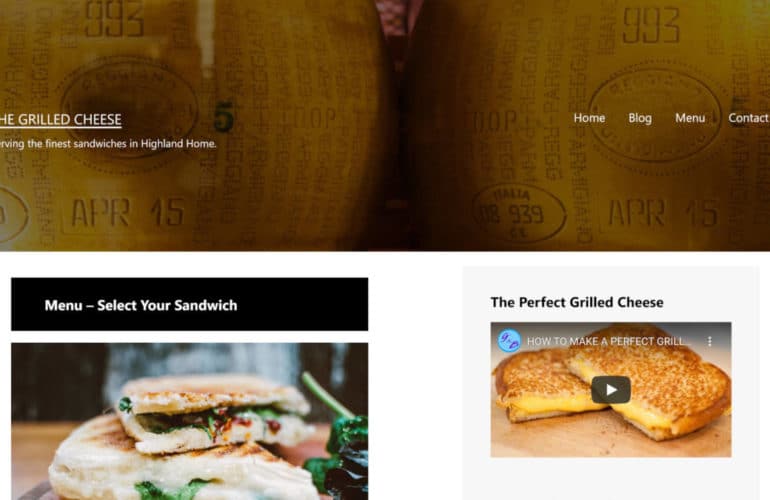
Task: Play the grilled cheese YouTube video
Action: (x=610, y=389)
